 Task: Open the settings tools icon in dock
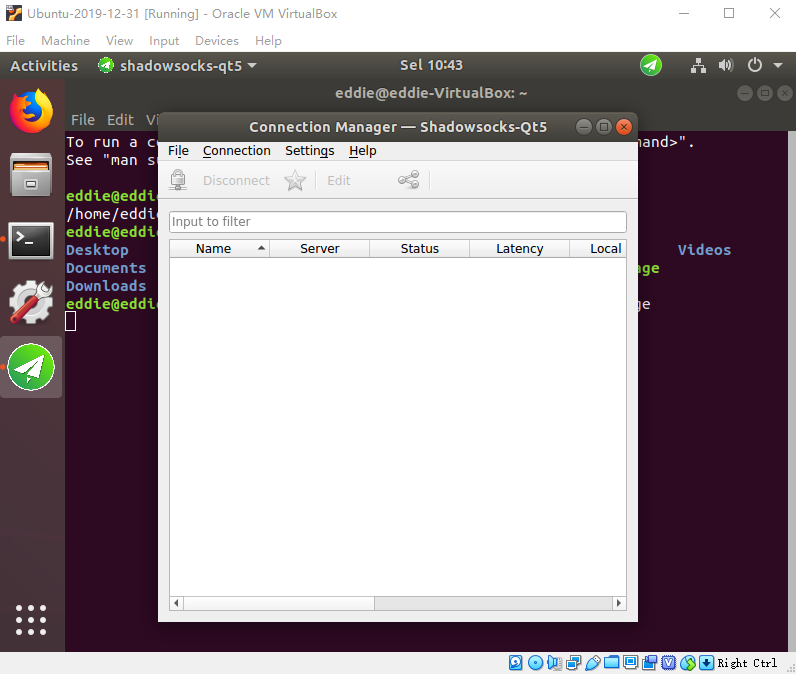pos(31,302)
